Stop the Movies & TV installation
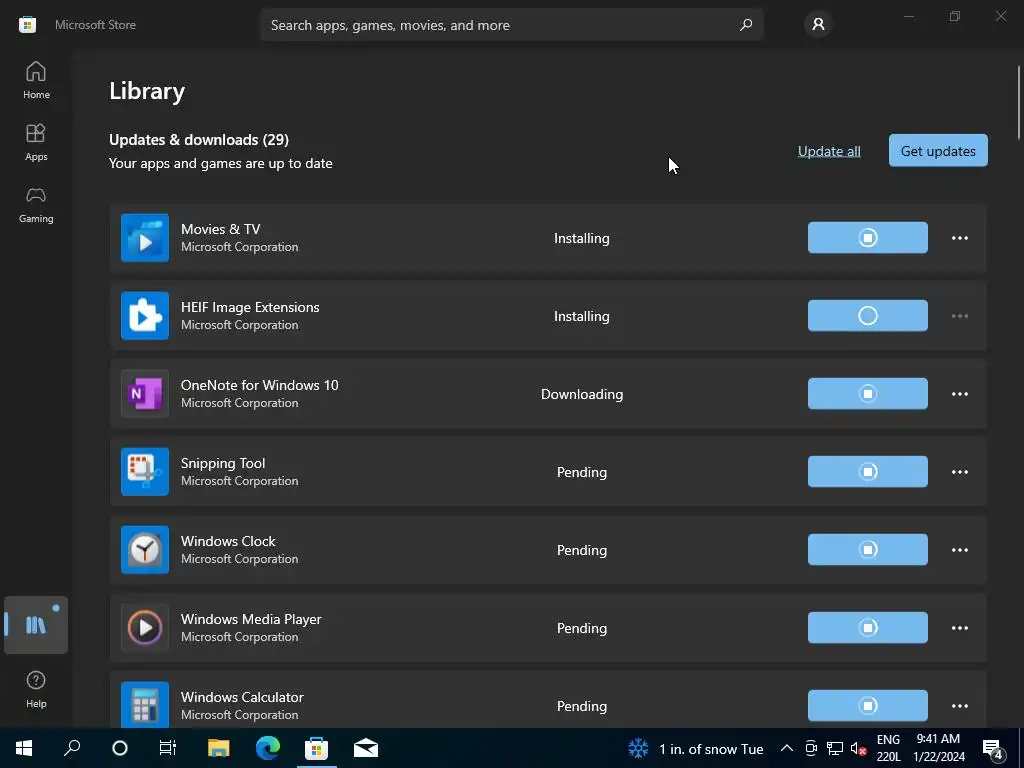 tap(867, 238)
